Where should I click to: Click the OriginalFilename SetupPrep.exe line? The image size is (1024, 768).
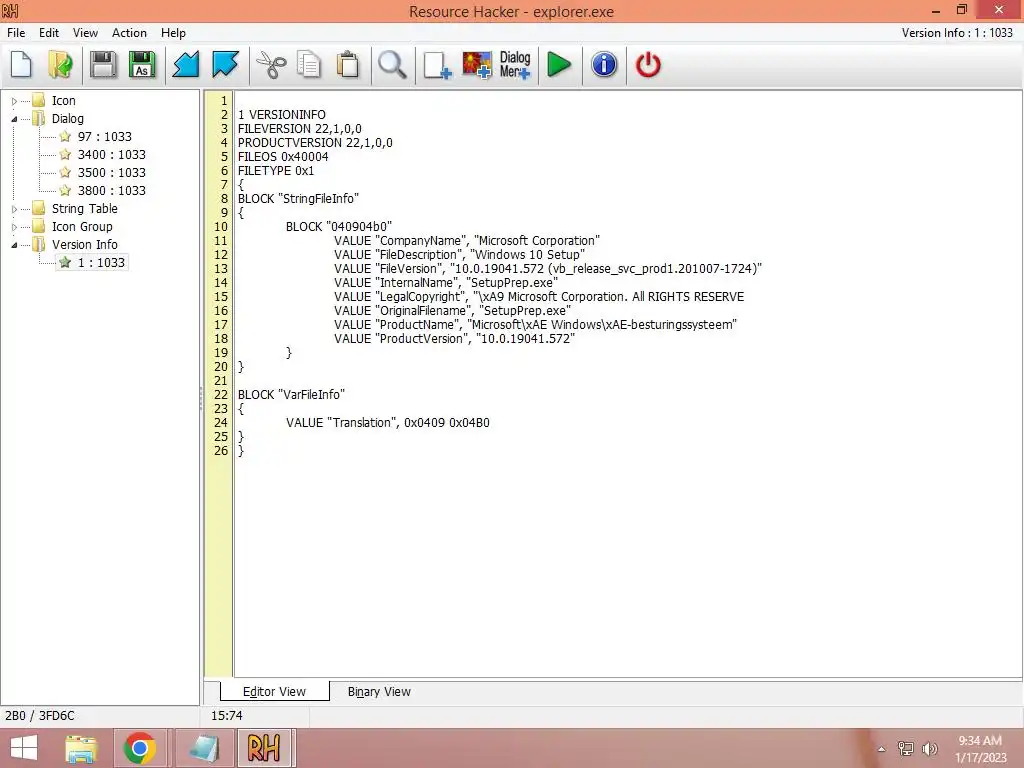coord(453,311)
